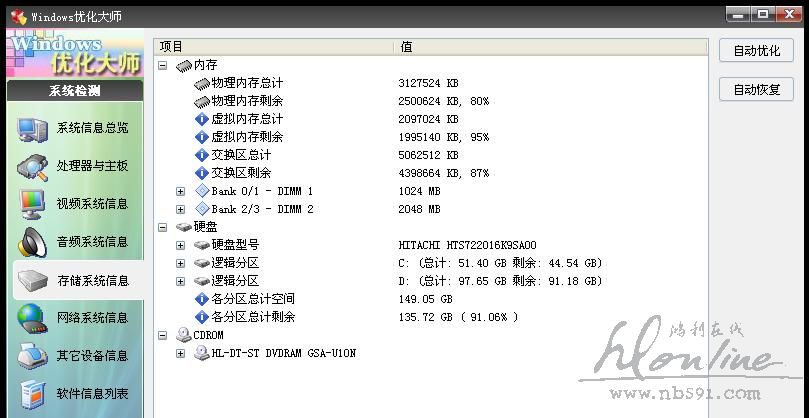
Task: Select the 2048 MB value
Action: coord(419,210)
